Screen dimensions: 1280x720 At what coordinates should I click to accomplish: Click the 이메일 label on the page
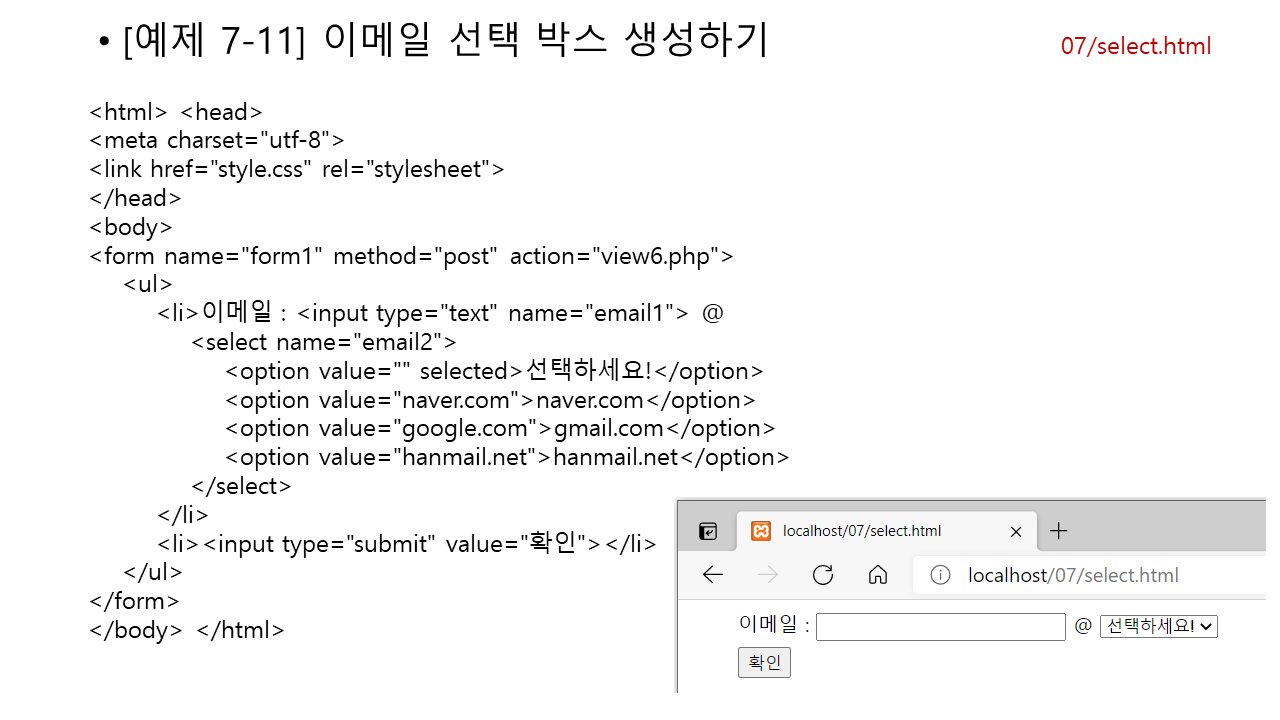[x=768, y=624]
